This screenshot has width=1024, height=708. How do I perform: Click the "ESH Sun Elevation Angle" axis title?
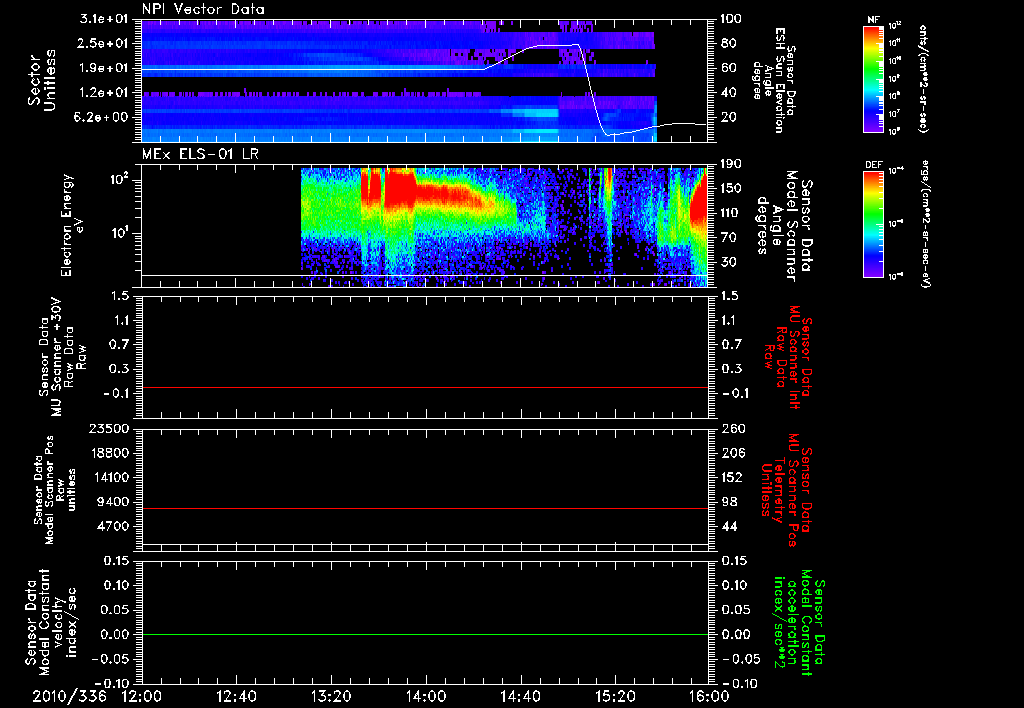[x=775, y=80]
